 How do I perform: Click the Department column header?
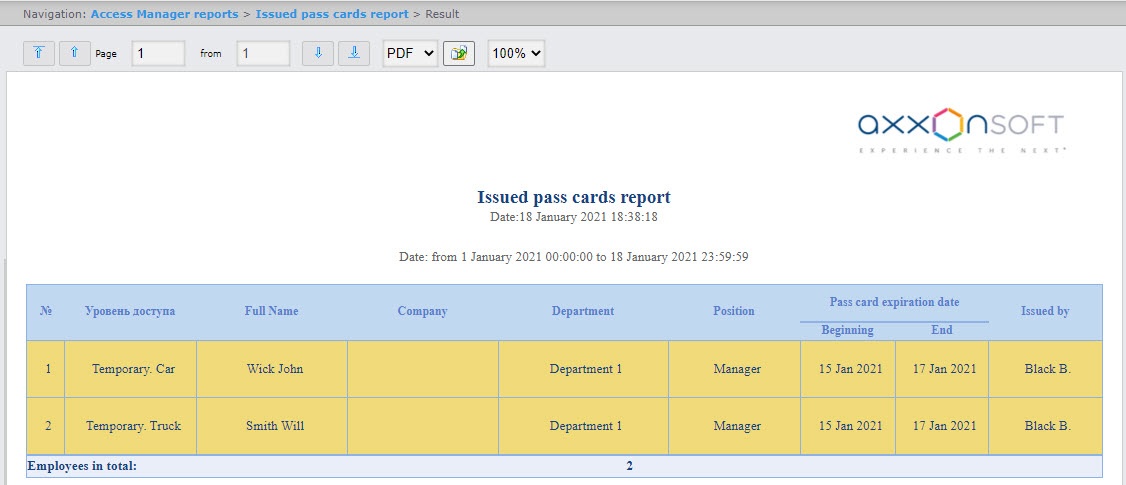[x=583, y=311]
